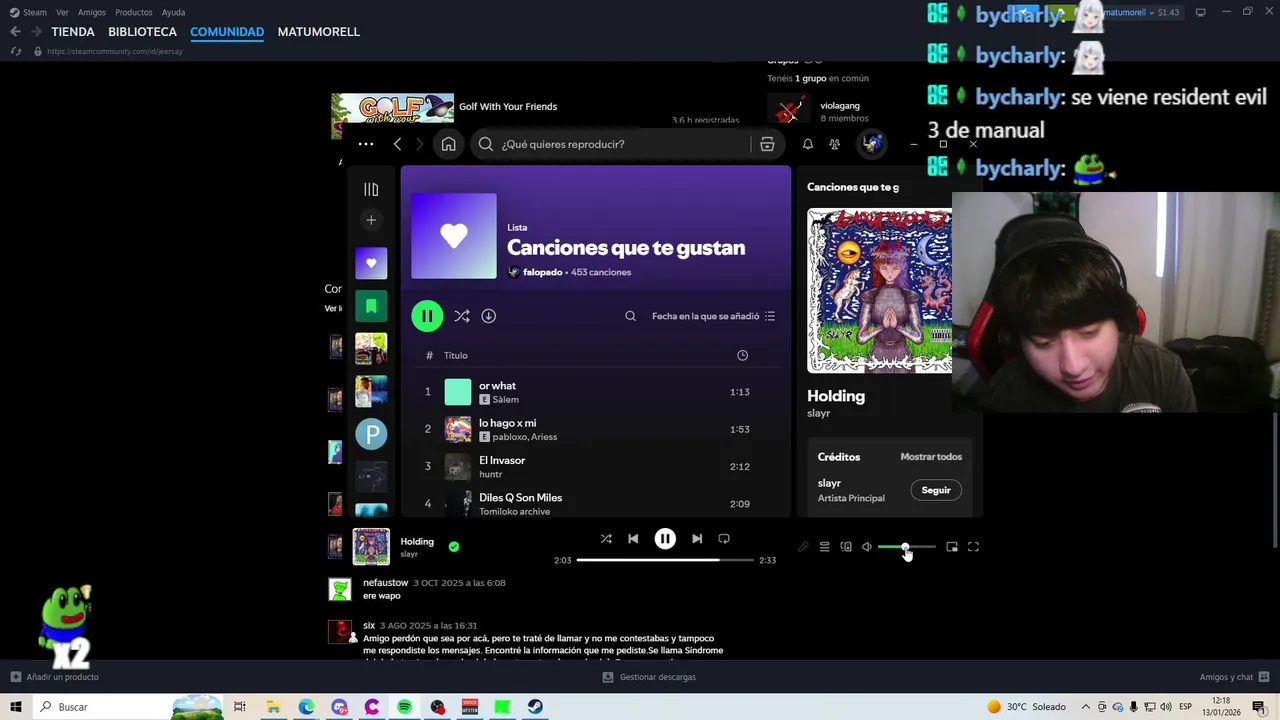Screen dimensions: 1280x720
Task: Open Windows Start menu
Action: pyautogui.click(x=15, y=707)
